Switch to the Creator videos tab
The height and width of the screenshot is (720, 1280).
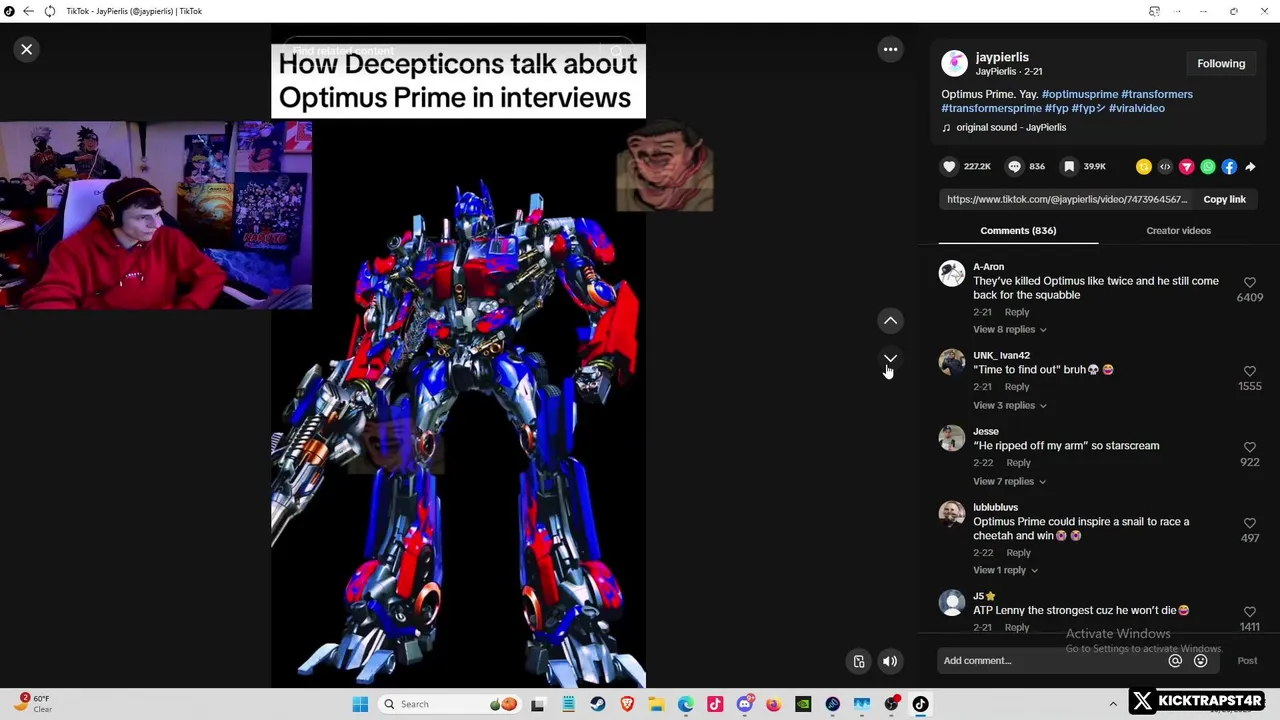click(x=1178, y=230)
